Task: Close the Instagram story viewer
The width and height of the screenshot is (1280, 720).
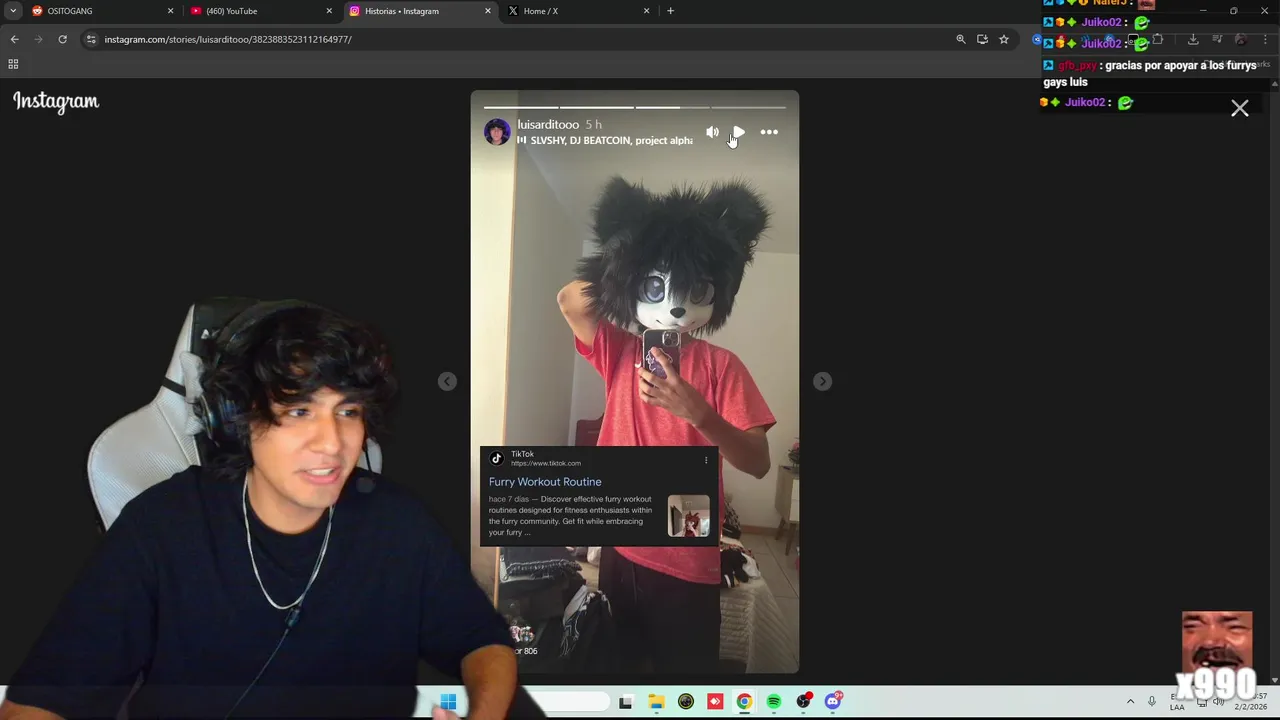Action: (1240, 108)
